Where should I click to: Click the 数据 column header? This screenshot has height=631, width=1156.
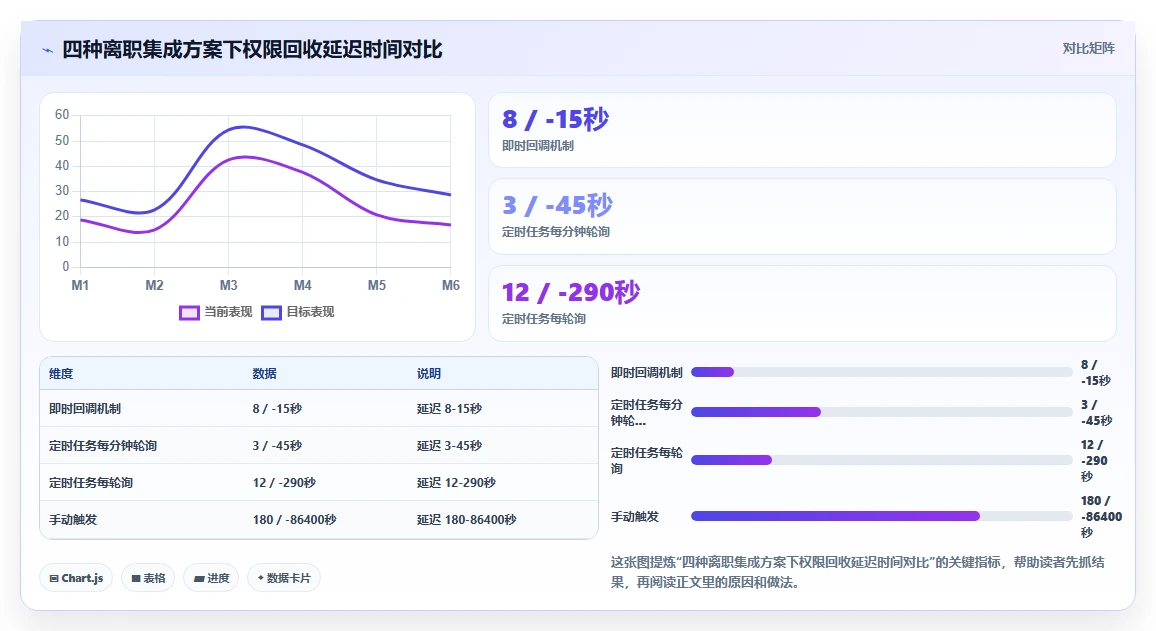pyautogui.click(x=265, y=374)
